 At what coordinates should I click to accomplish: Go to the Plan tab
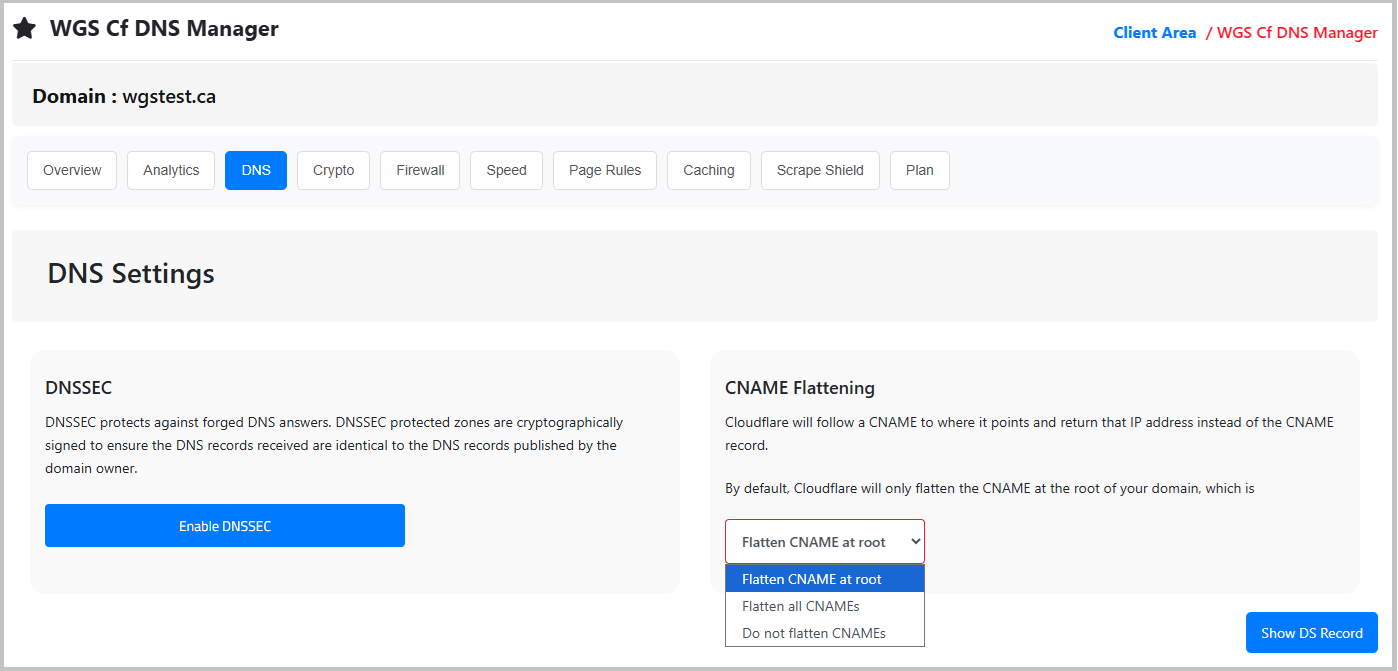(919, 170)
